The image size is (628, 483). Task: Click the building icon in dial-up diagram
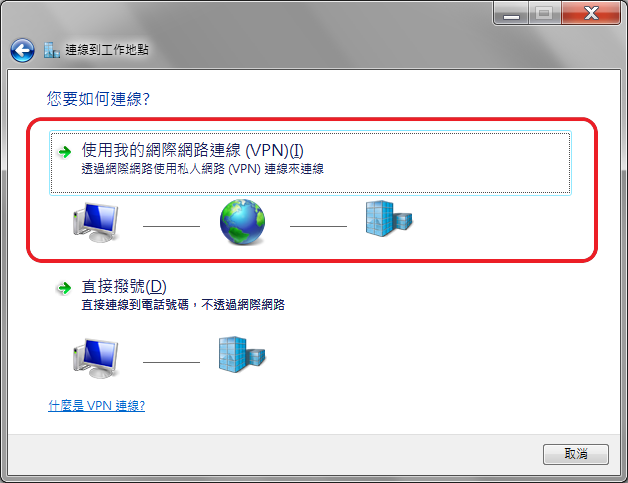(x=242, y=354)
